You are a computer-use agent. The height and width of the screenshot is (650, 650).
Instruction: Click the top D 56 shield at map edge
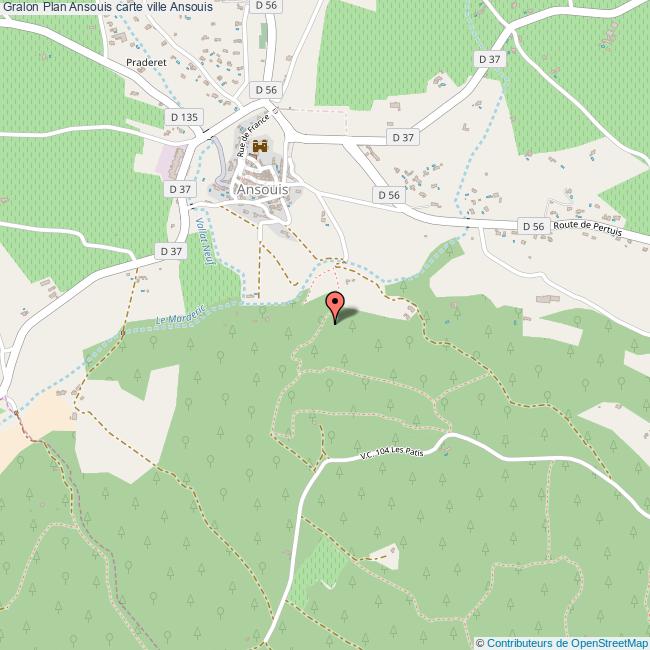(266, 6)
